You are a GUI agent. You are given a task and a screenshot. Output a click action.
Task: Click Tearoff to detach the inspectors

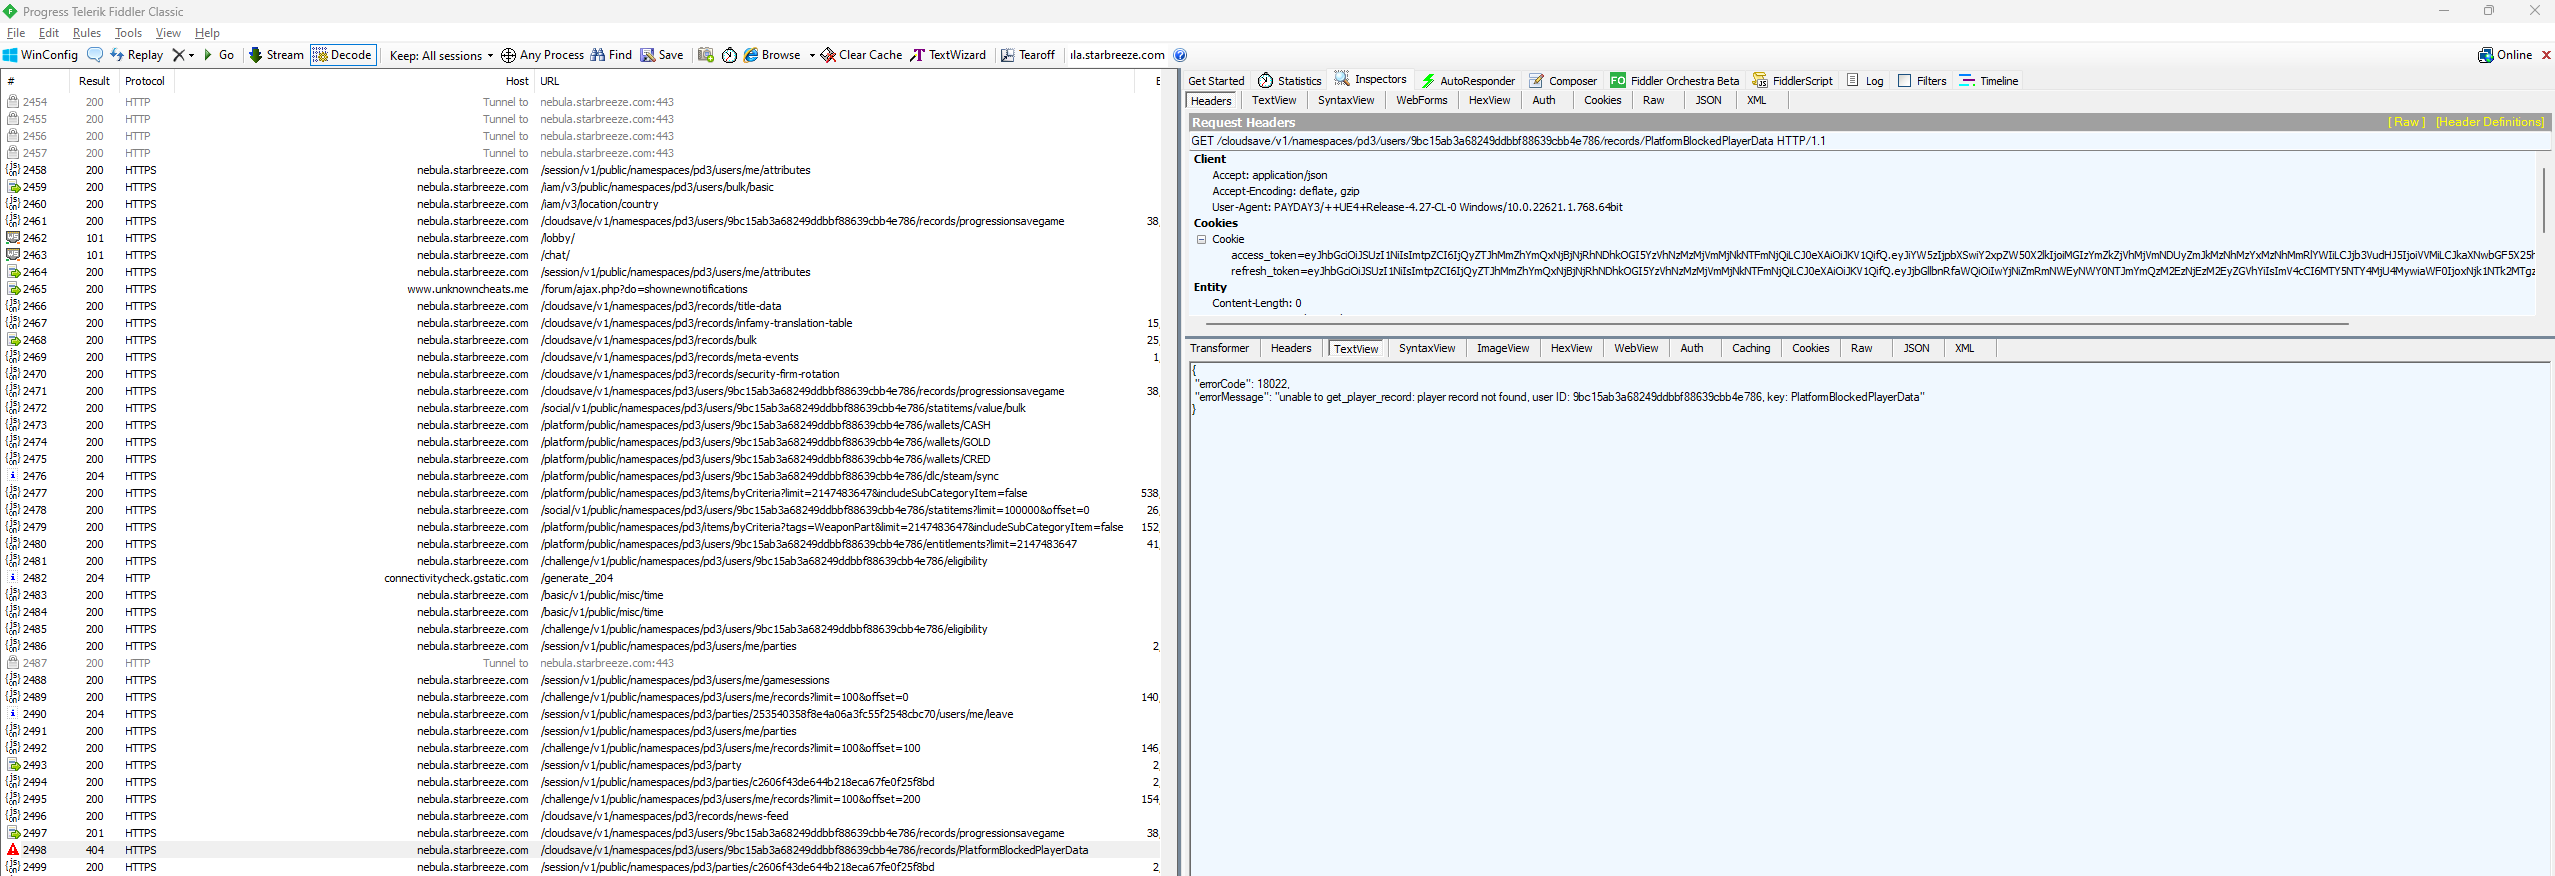1028,55
